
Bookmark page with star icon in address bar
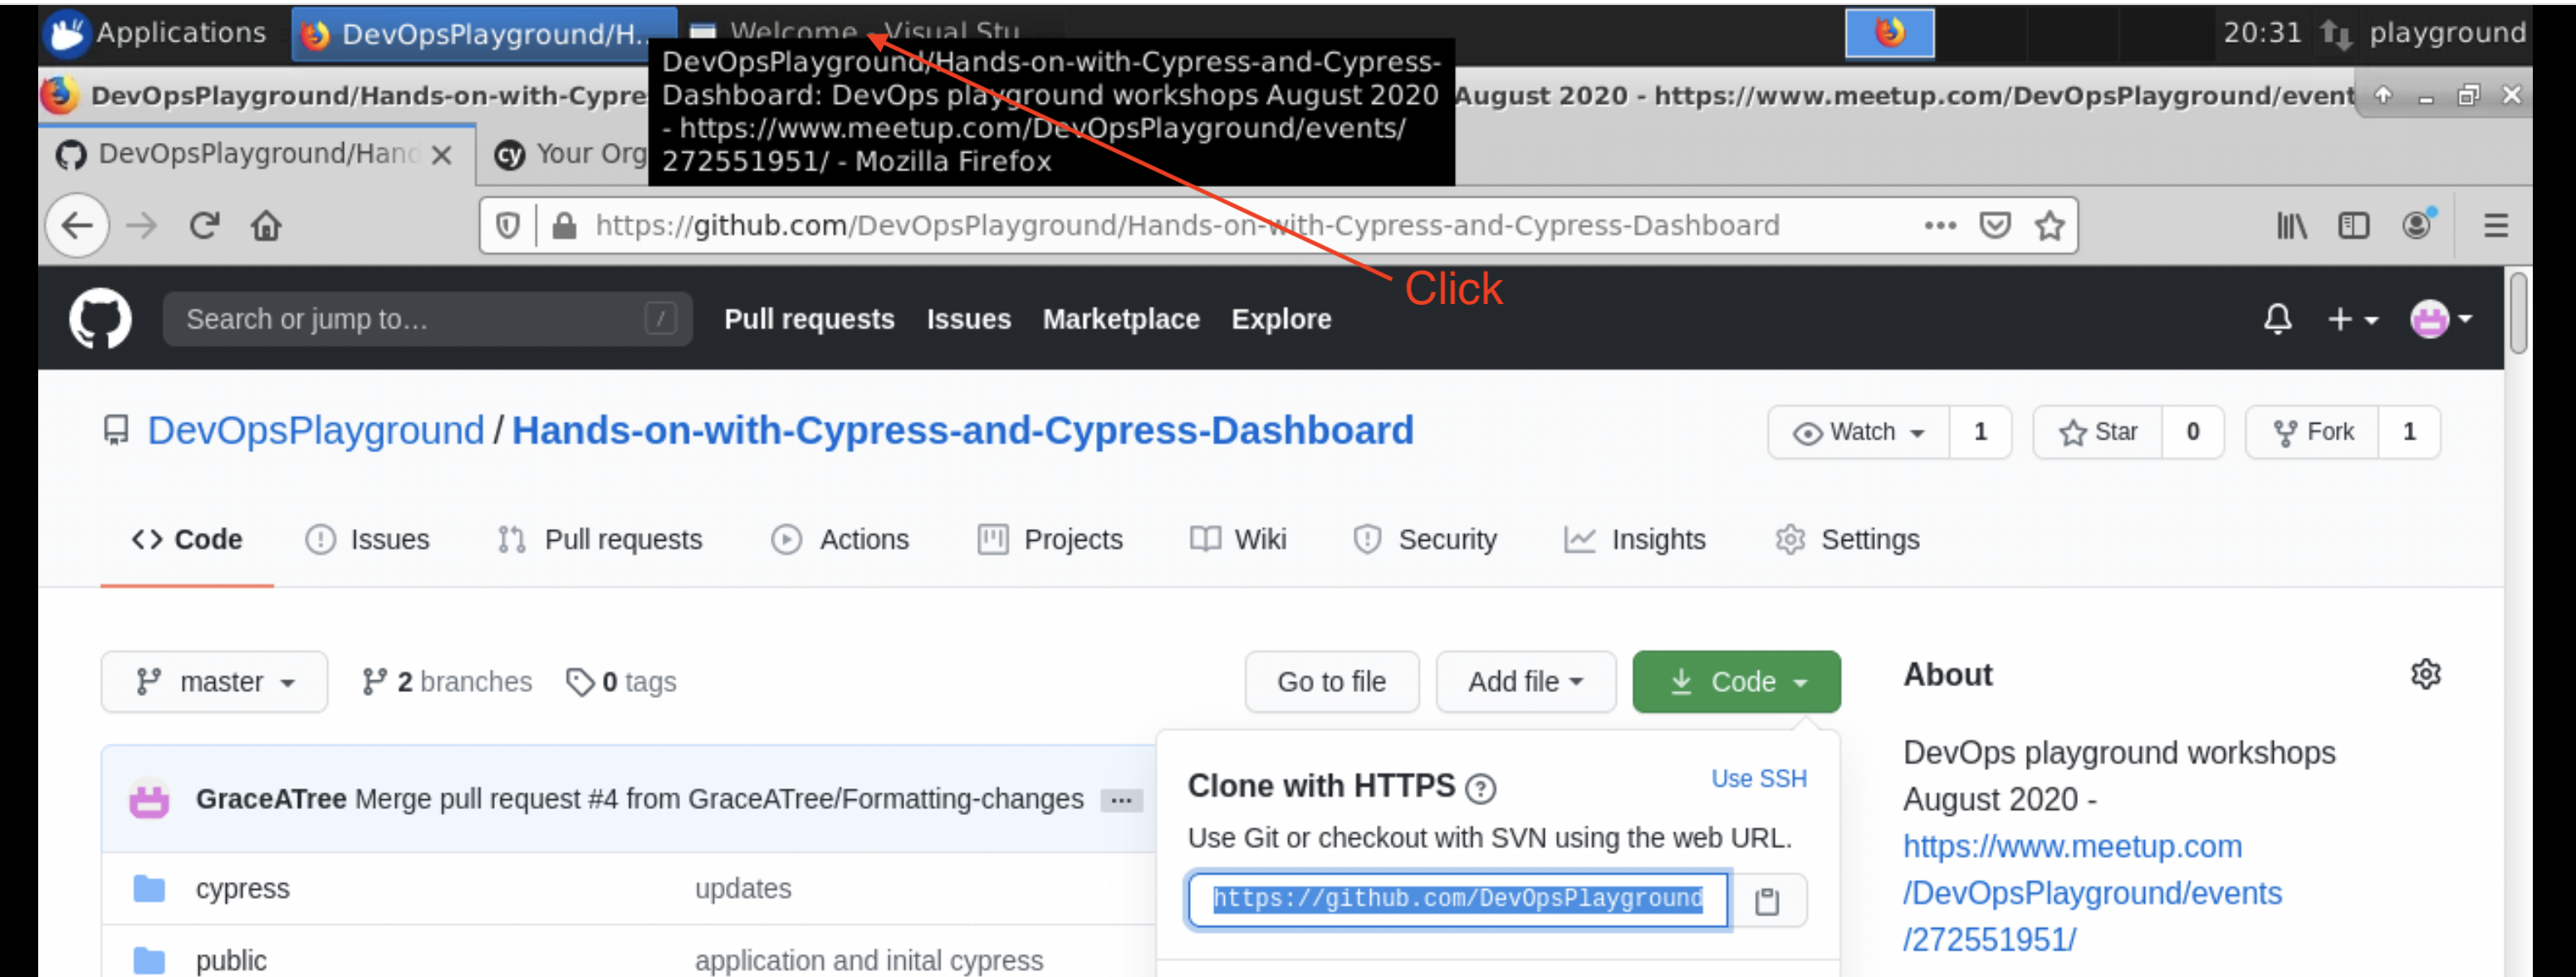tap(2049, 226)
